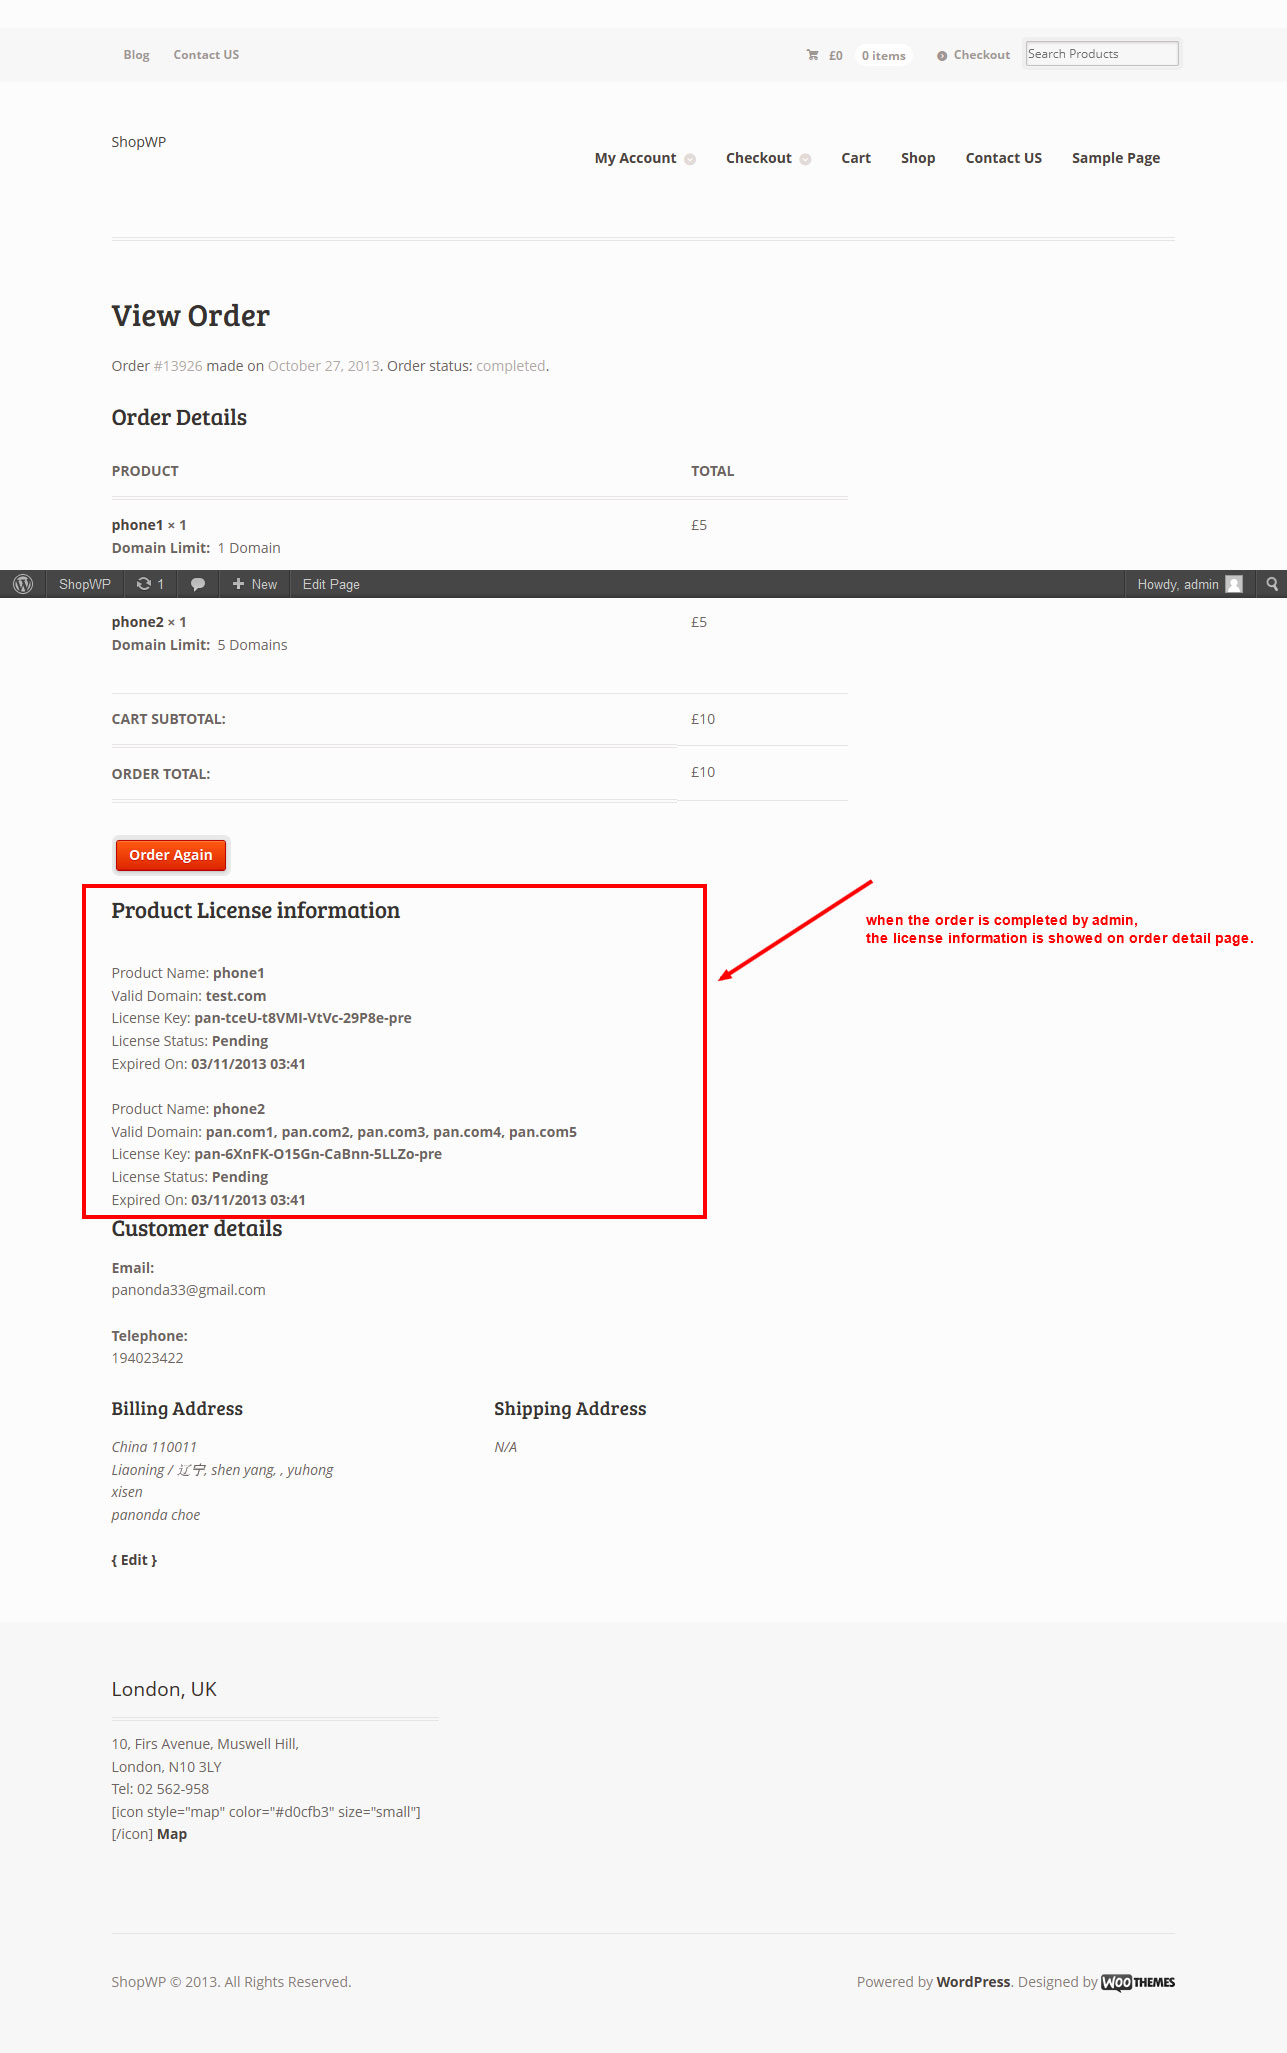The height and width of the screenshot is (2053, 1287).
Task: Click New in the admin bar
Action: (254, 584)
